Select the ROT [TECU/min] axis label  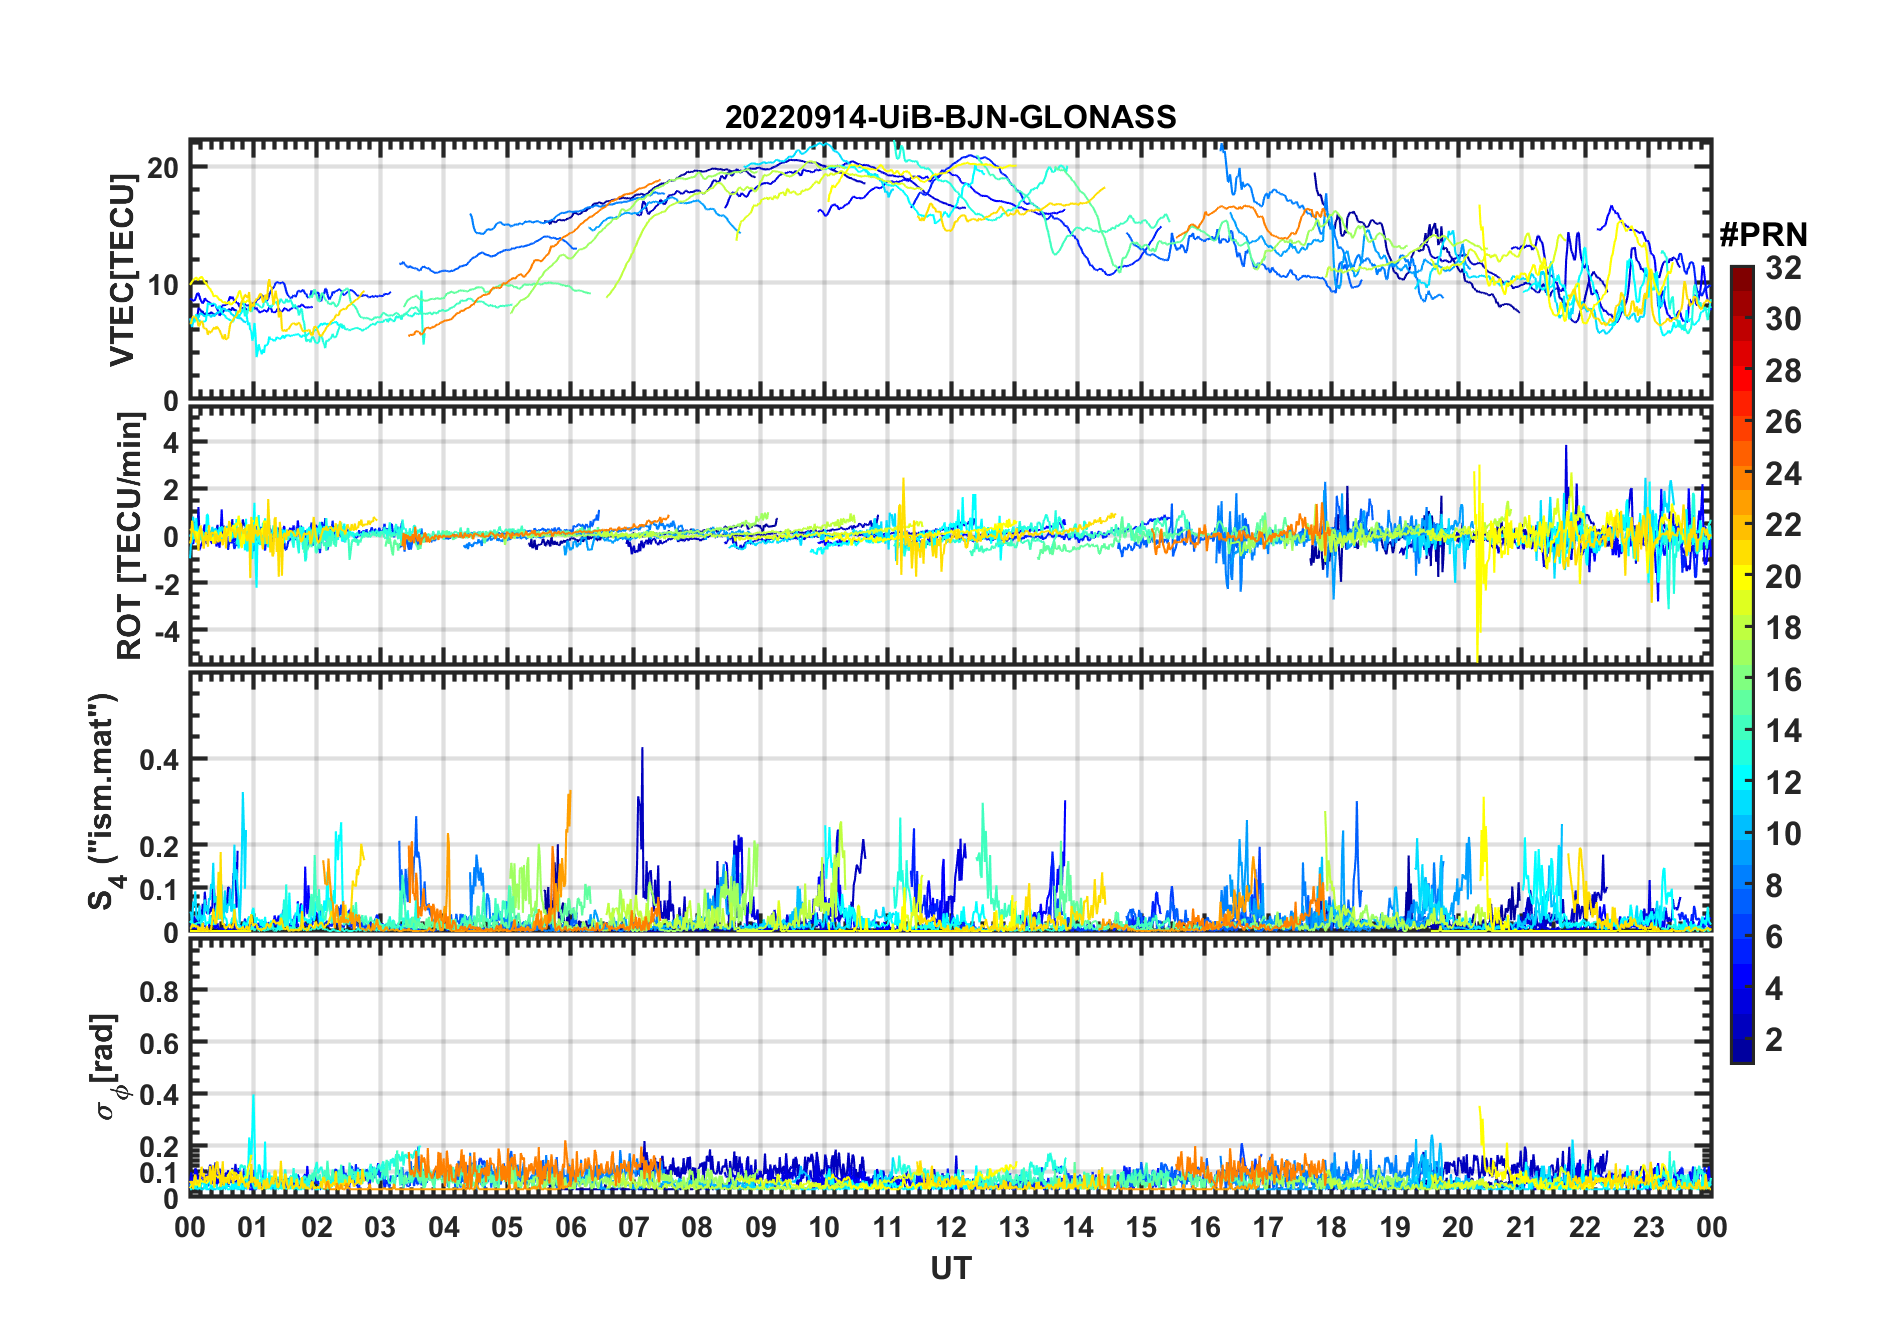pos(129,535)
